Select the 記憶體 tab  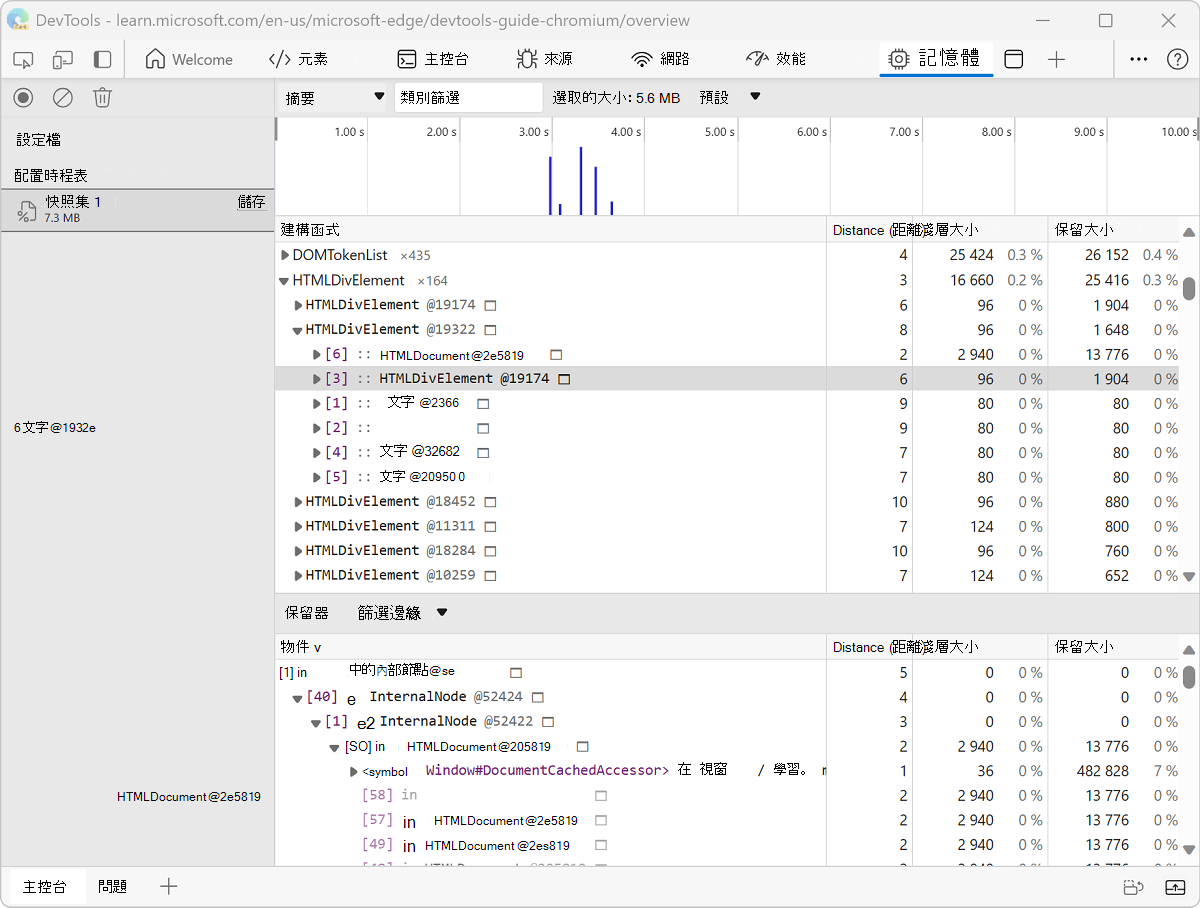(935, 59)
